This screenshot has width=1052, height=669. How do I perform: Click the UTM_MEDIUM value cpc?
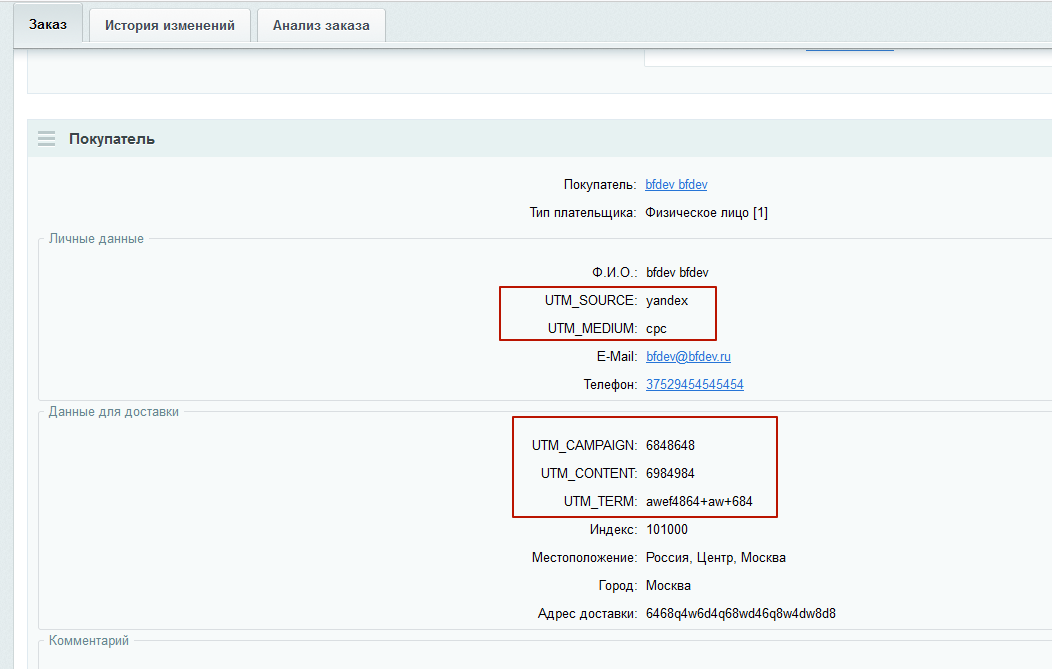click(x=656, y=329)
